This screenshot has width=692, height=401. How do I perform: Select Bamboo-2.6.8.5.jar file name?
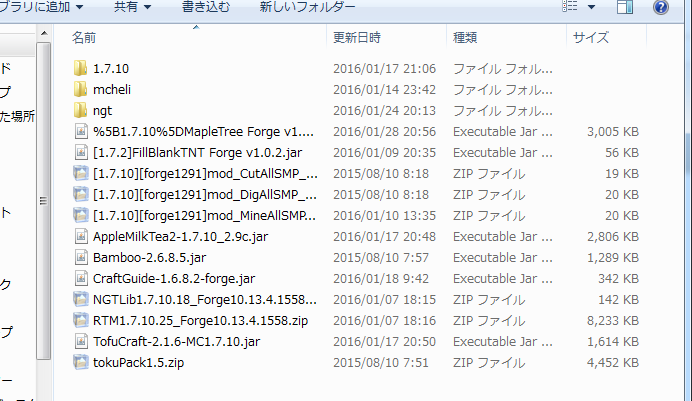point(150,258)
